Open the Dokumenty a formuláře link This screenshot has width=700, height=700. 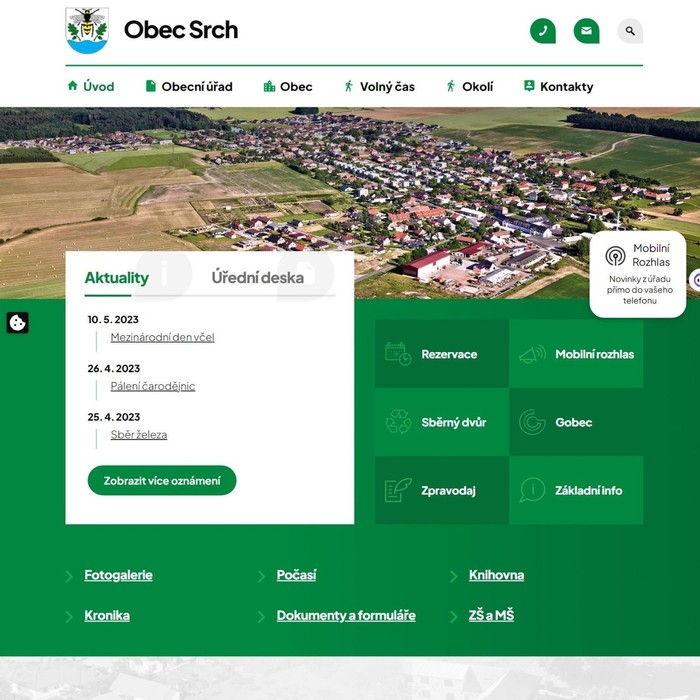[x=346, y=616]
